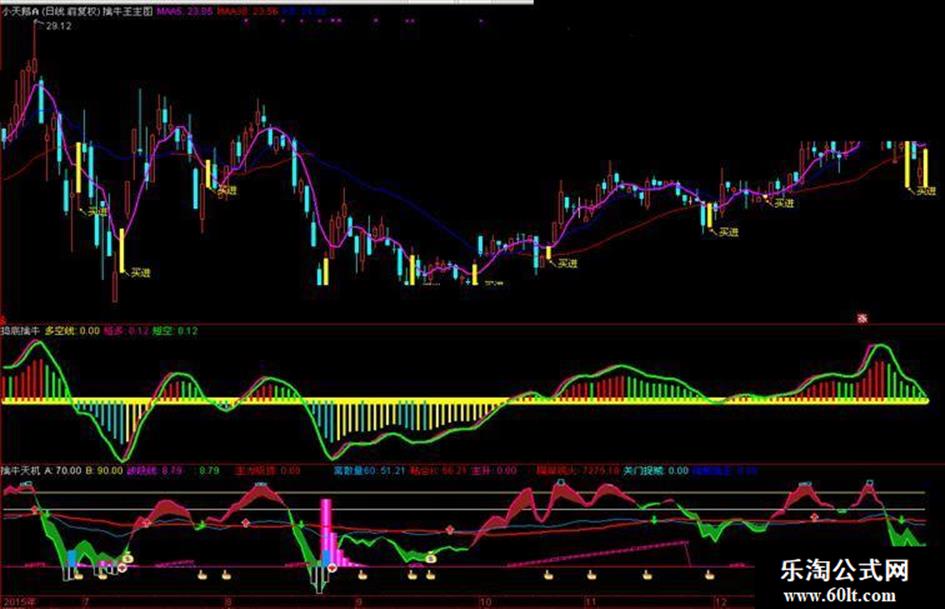This screenshot has width=945, height=609.
Task: Select the 擒牛天机 indicator name
Action: tap(20, 470)
